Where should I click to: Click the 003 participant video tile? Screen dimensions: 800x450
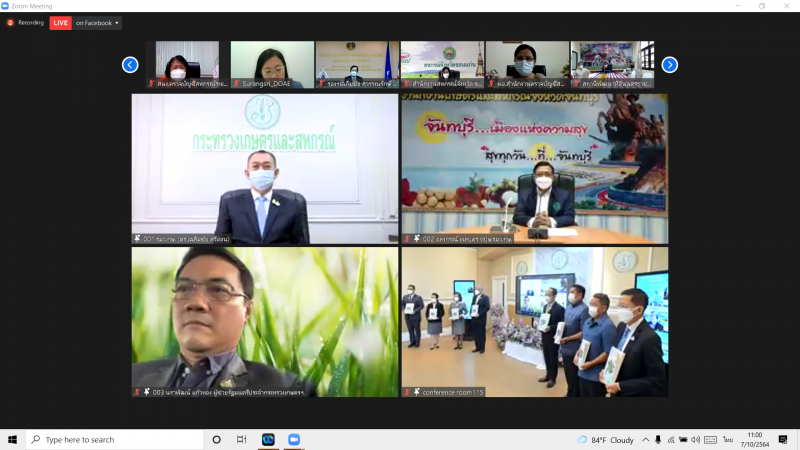(x=265, y=322)
